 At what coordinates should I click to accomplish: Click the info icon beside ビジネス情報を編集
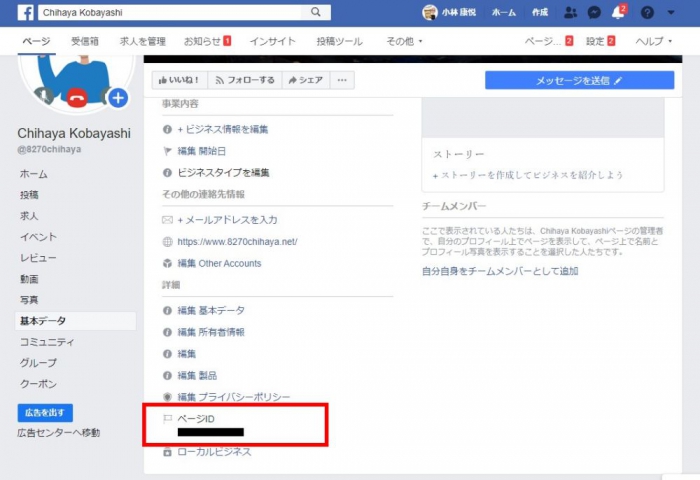tap(167, 129)
